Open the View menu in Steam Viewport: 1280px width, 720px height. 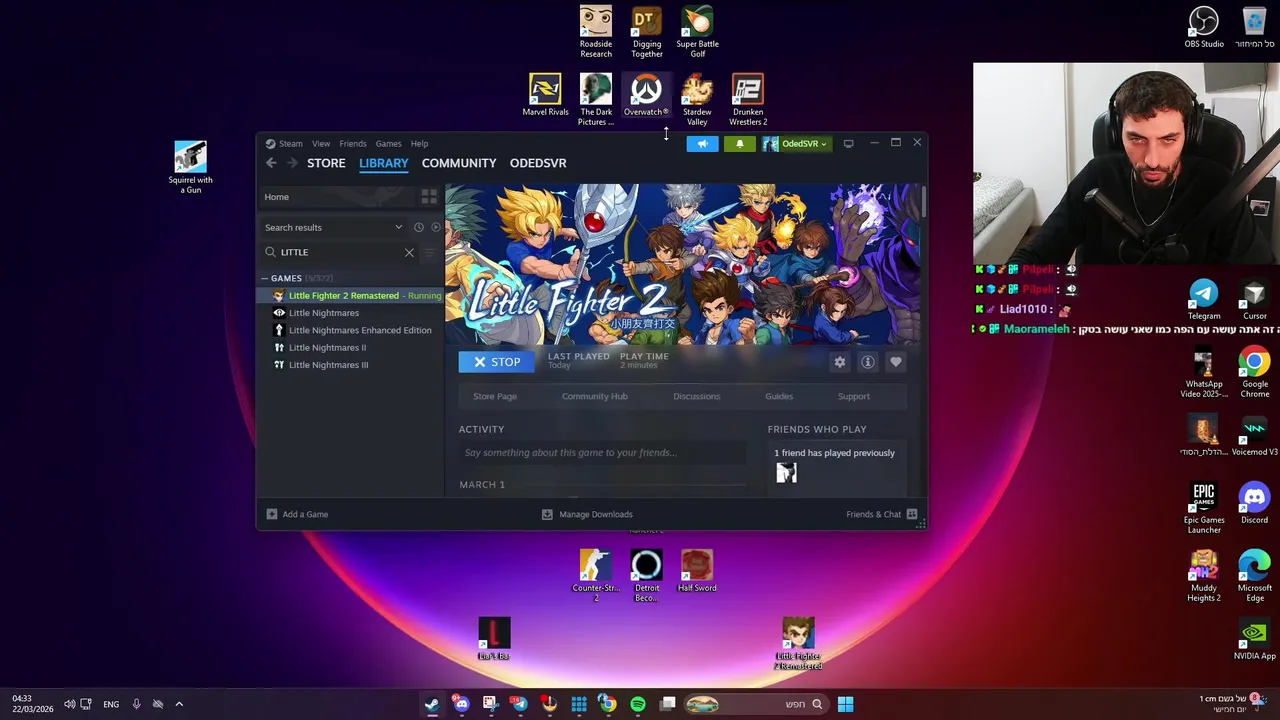321,144
